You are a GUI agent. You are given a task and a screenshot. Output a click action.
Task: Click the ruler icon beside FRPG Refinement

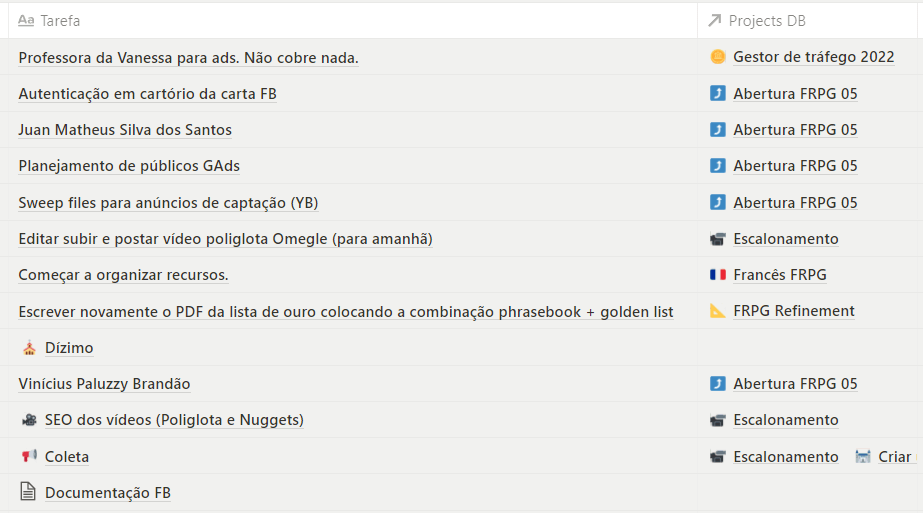717,311
